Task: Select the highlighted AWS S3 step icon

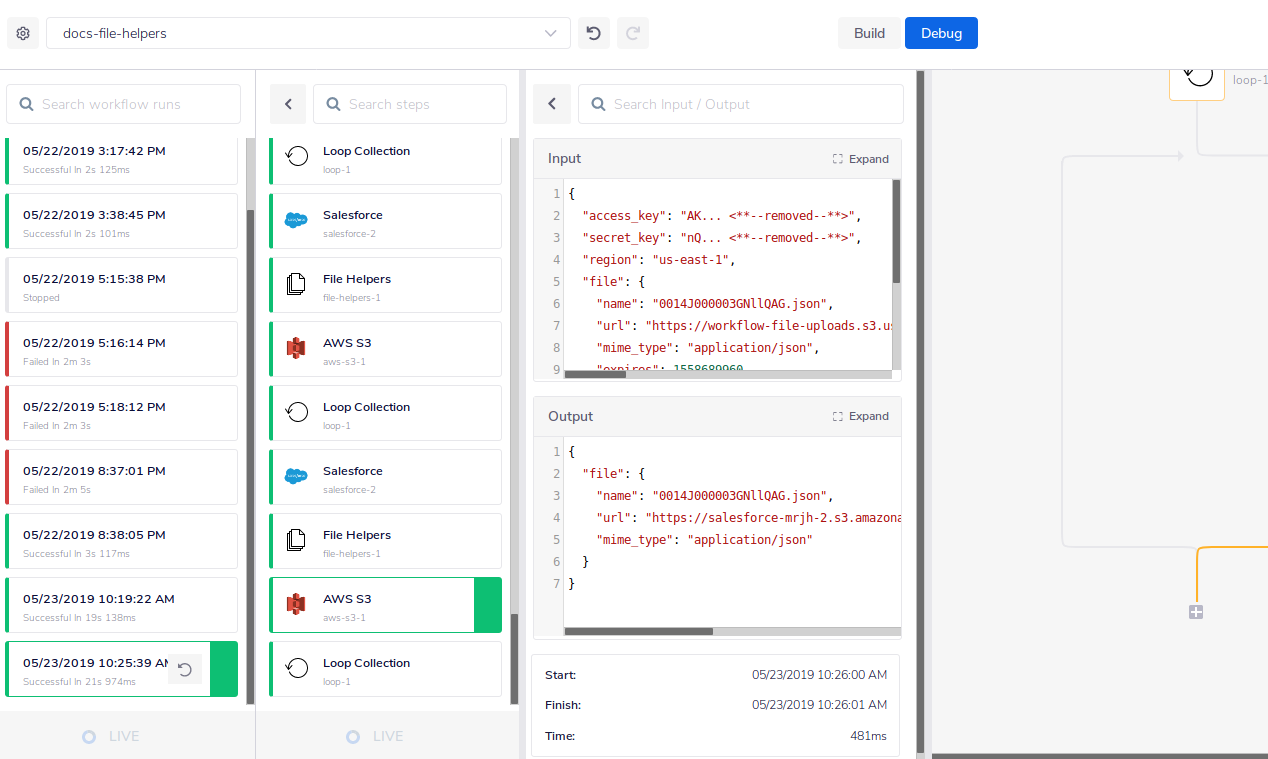Action: coord(296,605)
